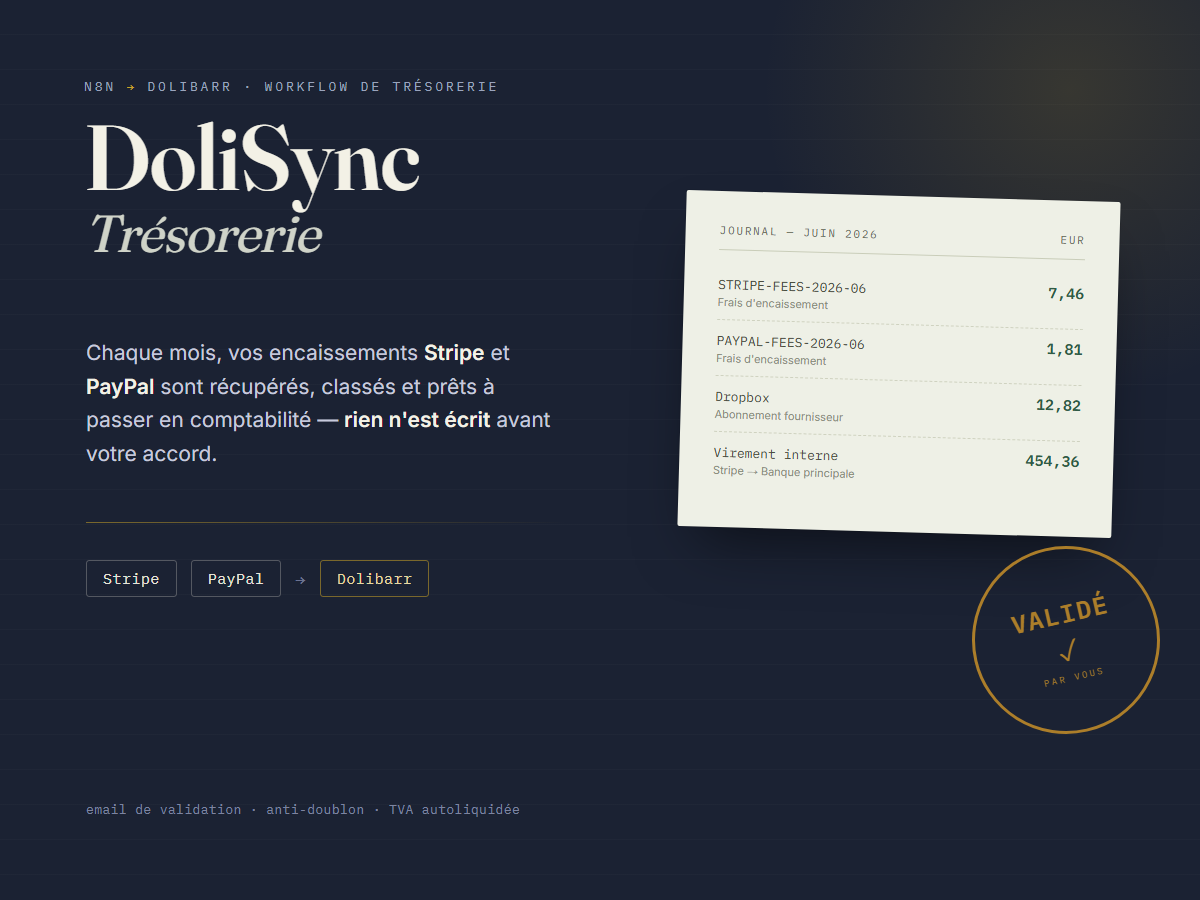Click the VALIDÉ stamp text
Image resolution: width=1200 pixels, height=900 pixels.
[1059, 615]
